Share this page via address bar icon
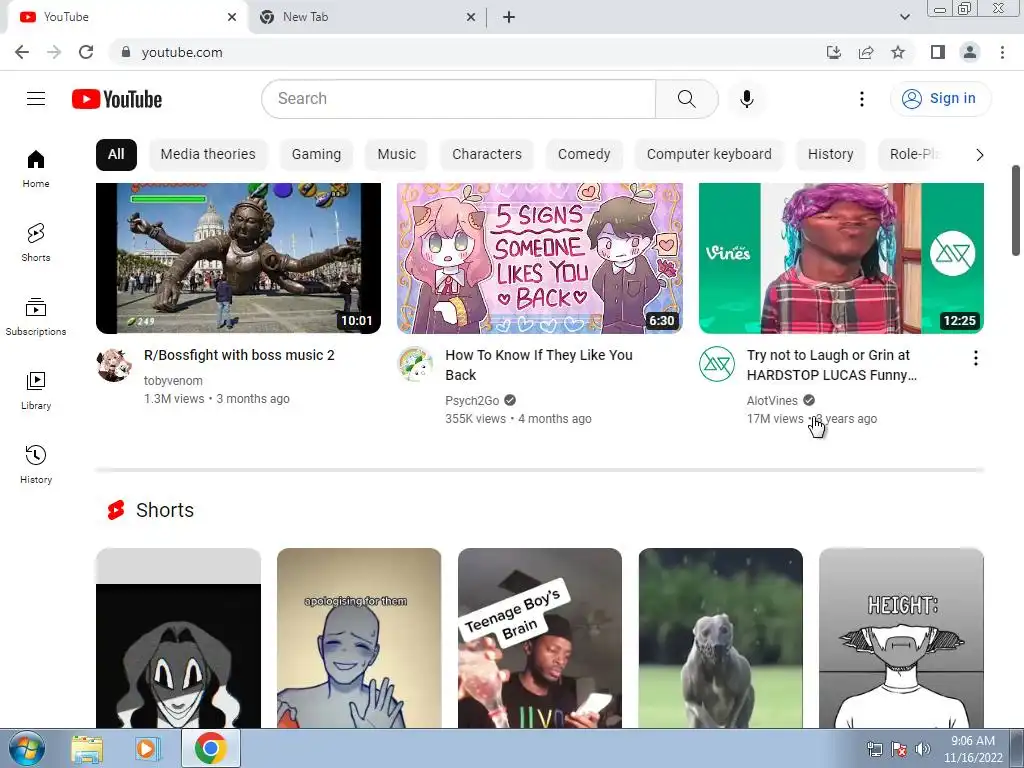 (x=866, y=52)
